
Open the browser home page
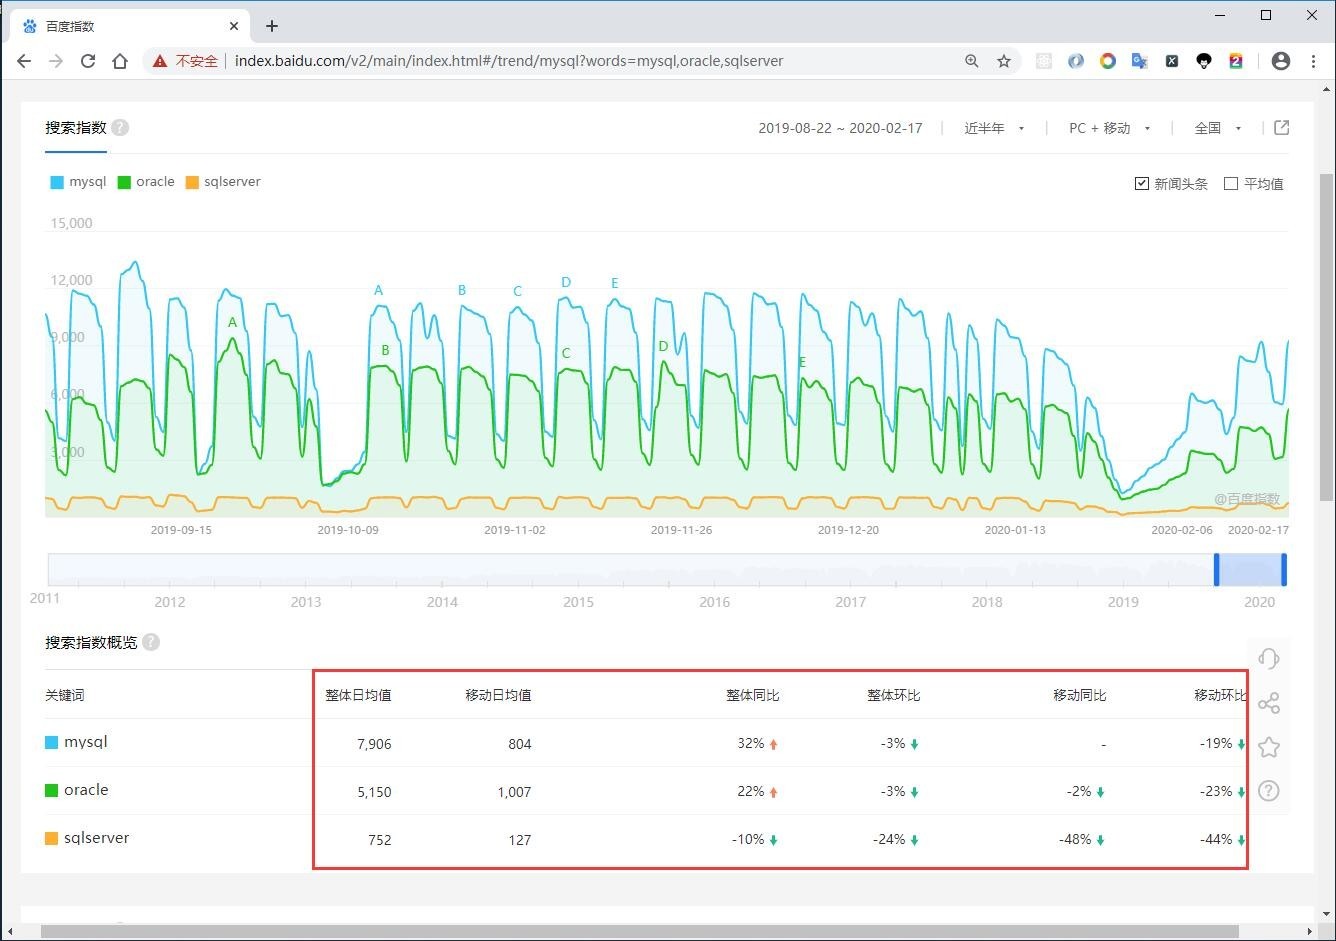[120, 61]
